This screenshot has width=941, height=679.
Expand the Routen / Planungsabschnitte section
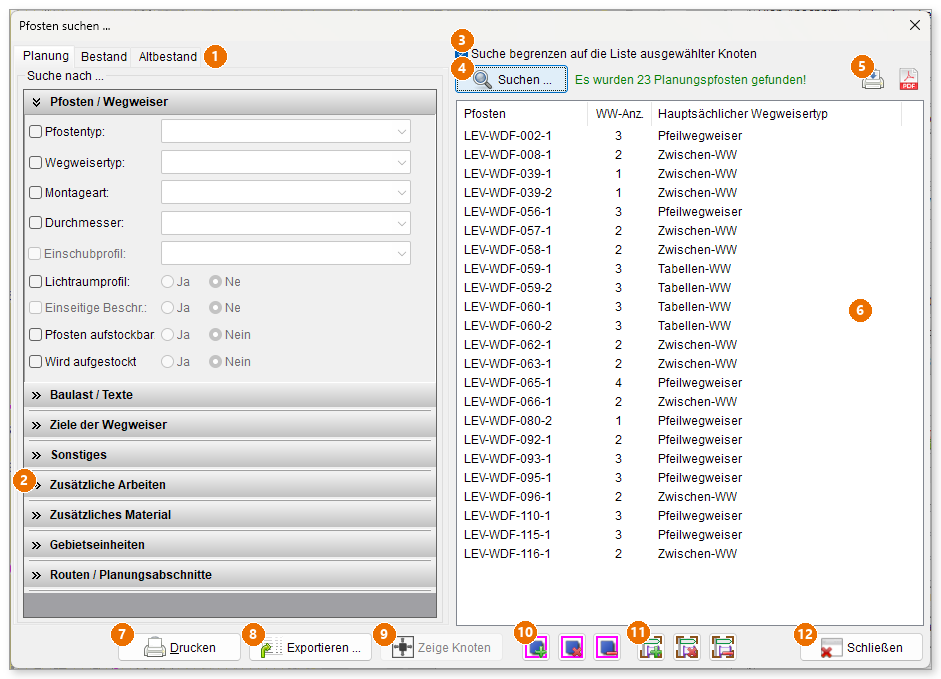(230, 575)
